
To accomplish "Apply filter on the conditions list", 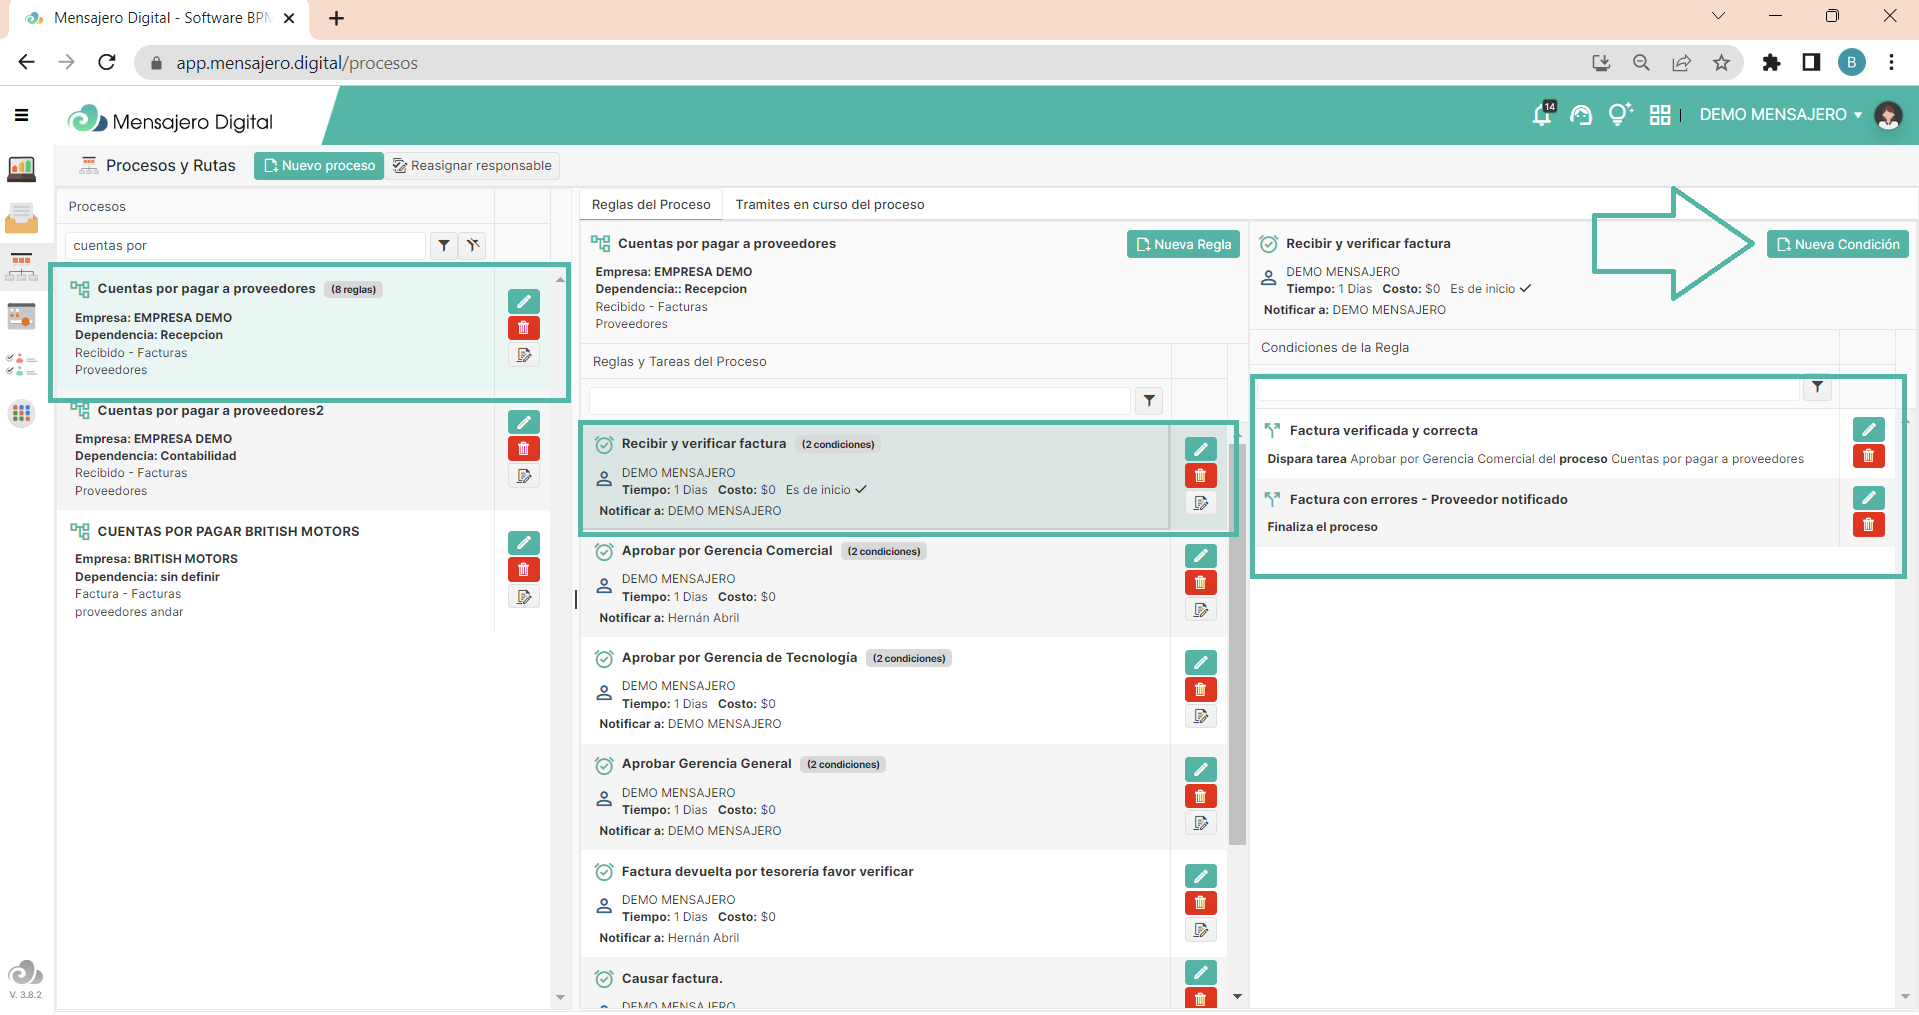I will pyautogui.click(x=1817, y=388).
